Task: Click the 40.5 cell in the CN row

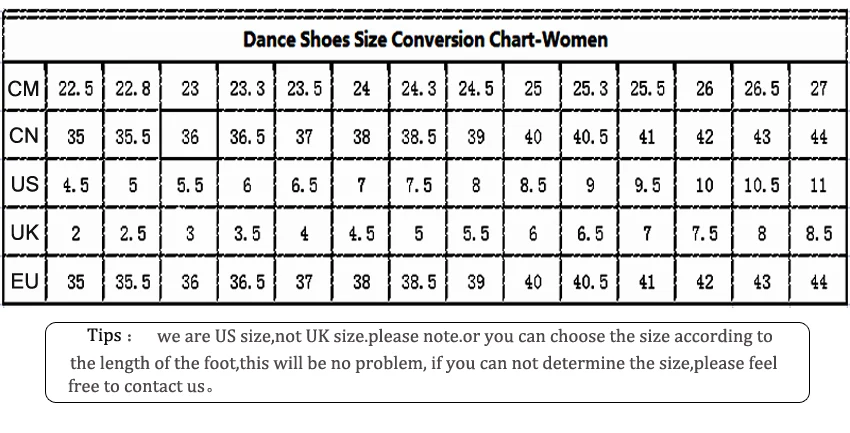Action: [590, 137]
